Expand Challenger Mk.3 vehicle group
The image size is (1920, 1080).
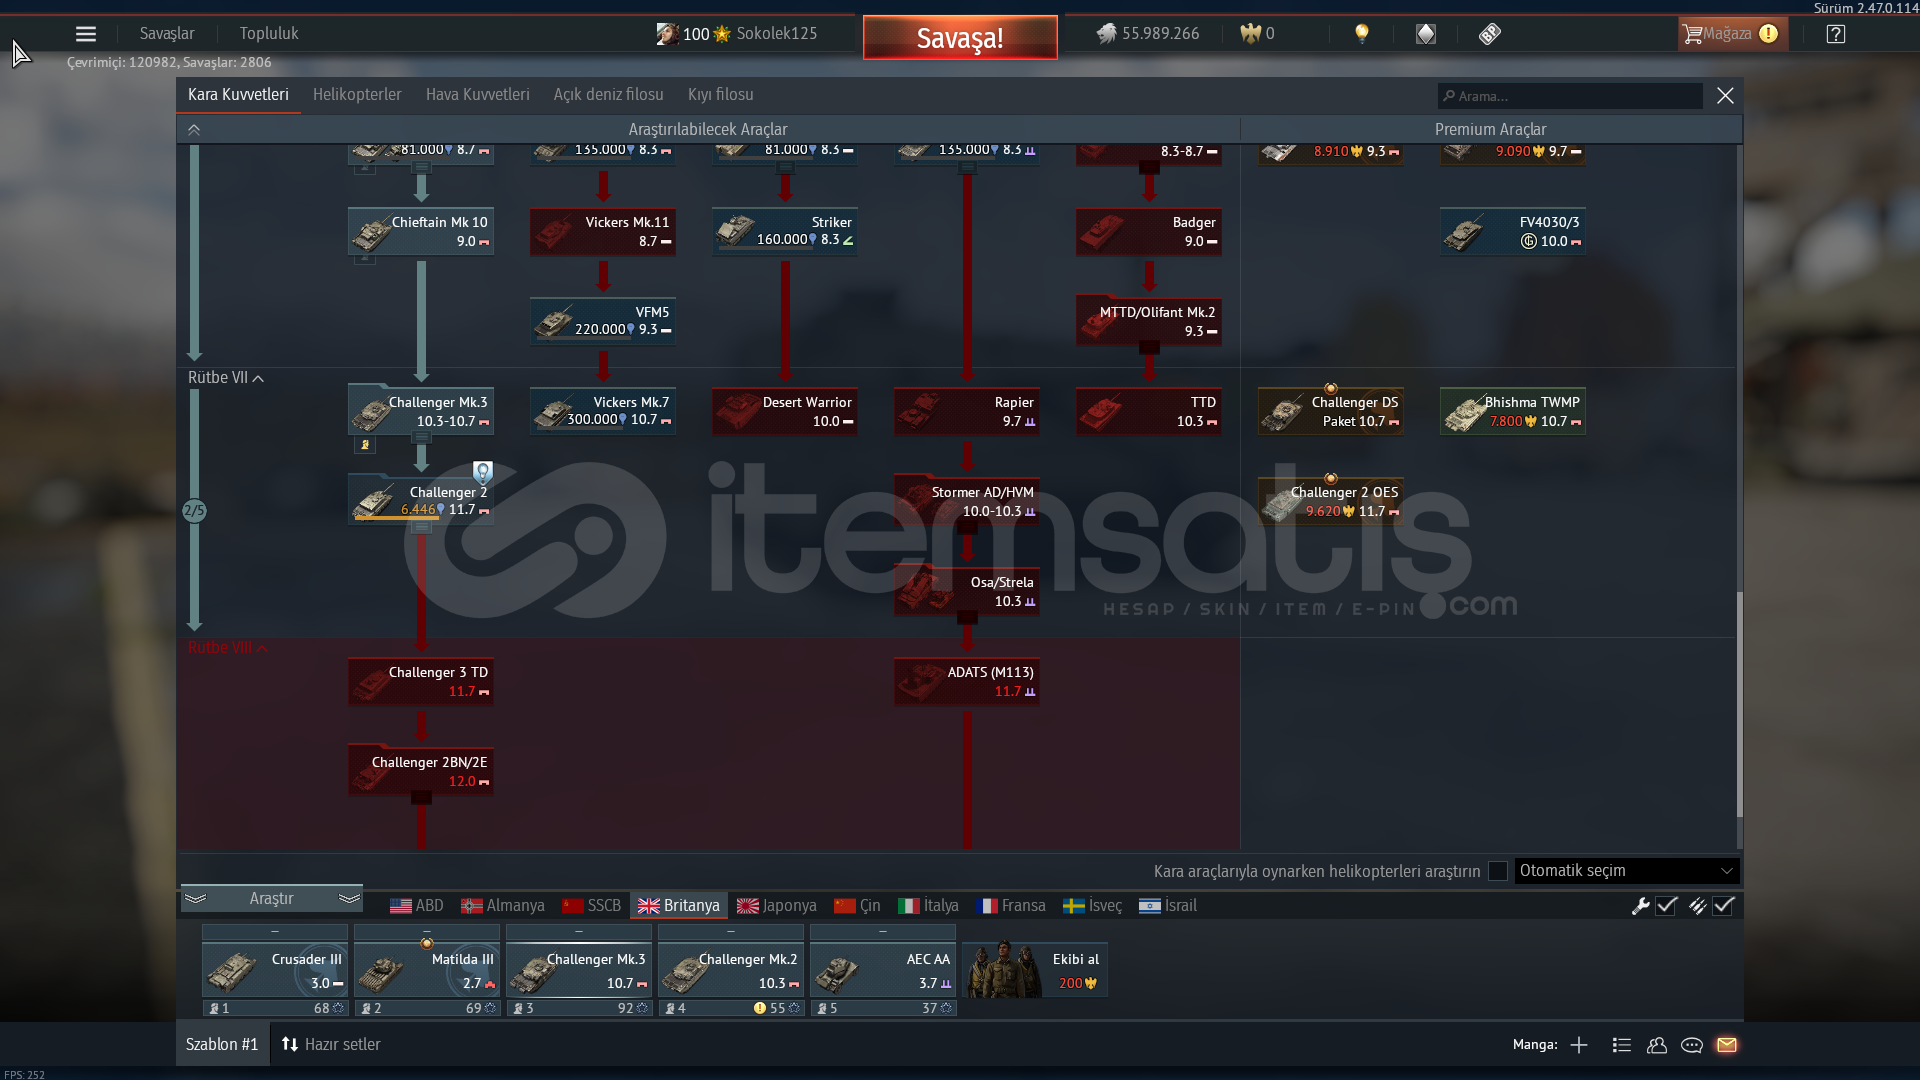coord(421,412)
